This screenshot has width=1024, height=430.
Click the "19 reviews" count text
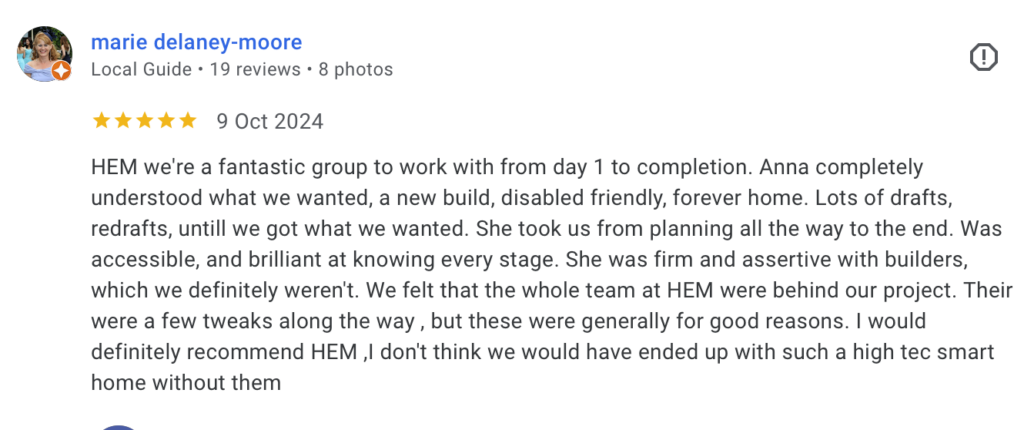tap(254, 69)
